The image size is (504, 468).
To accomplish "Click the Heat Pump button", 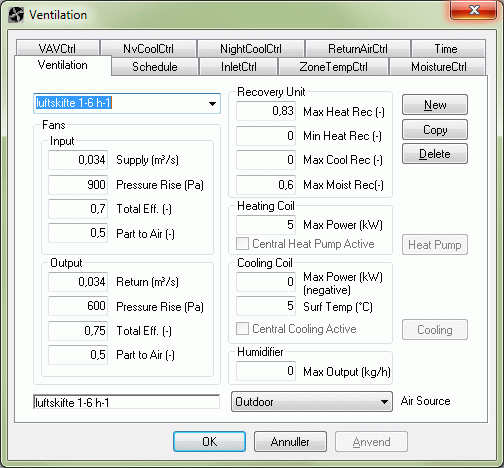I will (435, 245).
